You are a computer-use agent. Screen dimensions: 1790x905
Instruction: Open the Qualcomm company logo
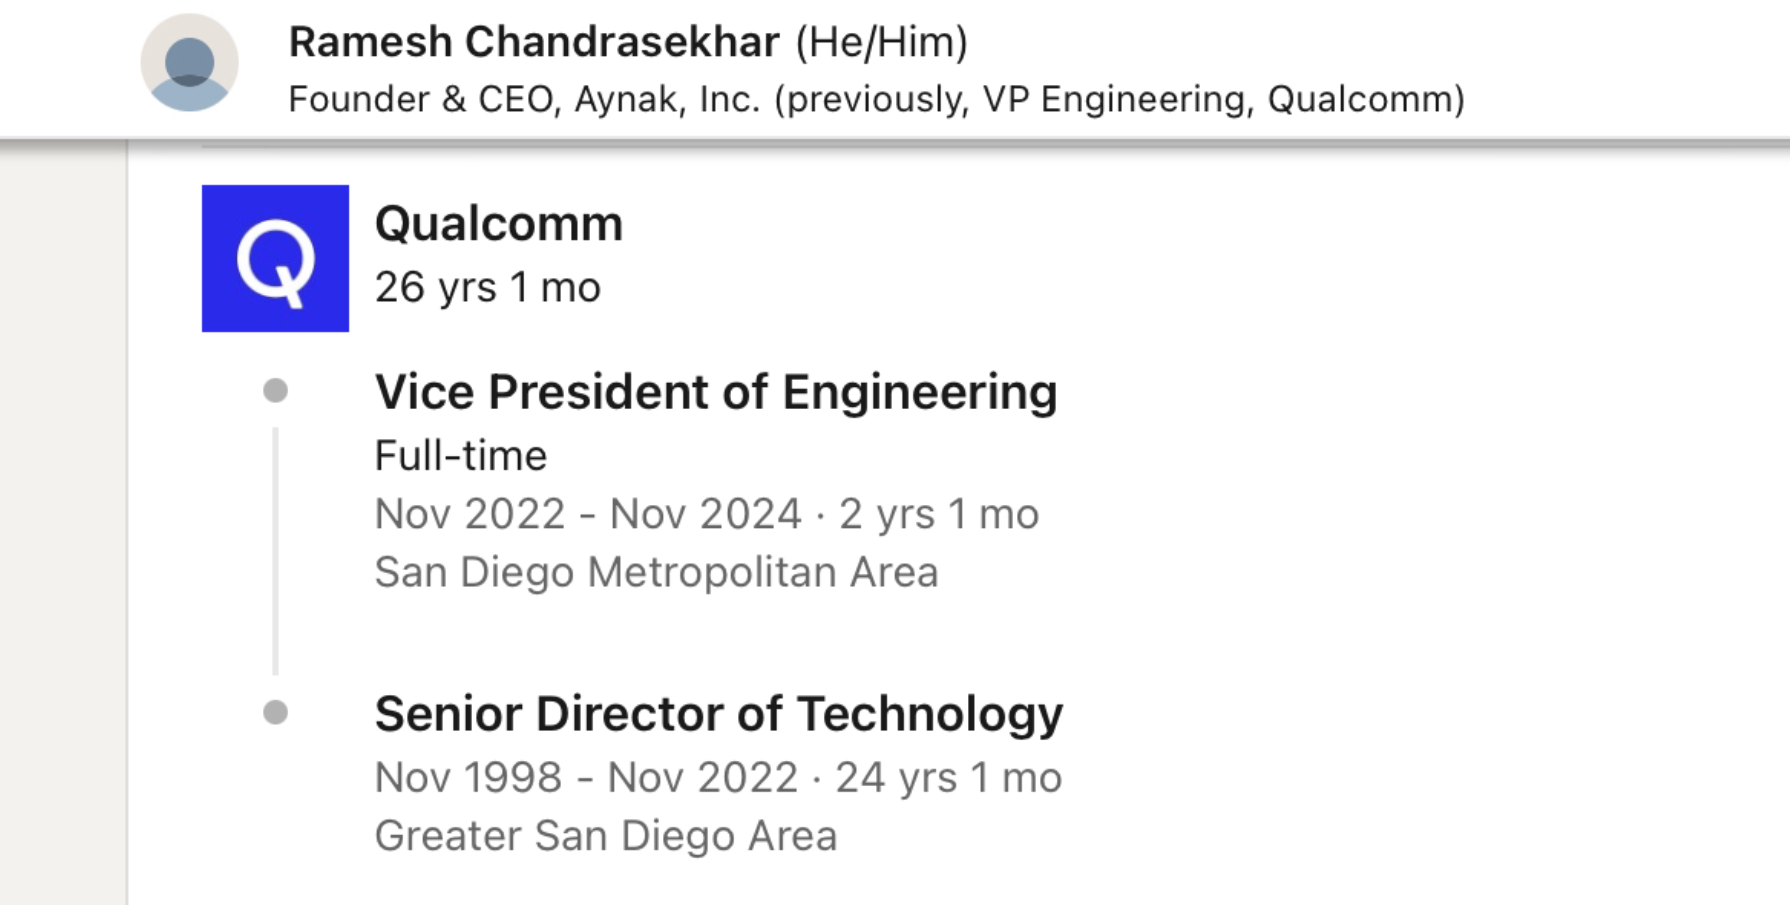click(x=275, y=258)
